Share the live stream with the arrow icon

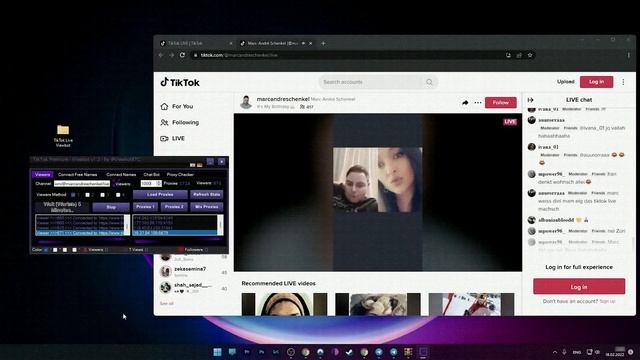tap(465, 103)
